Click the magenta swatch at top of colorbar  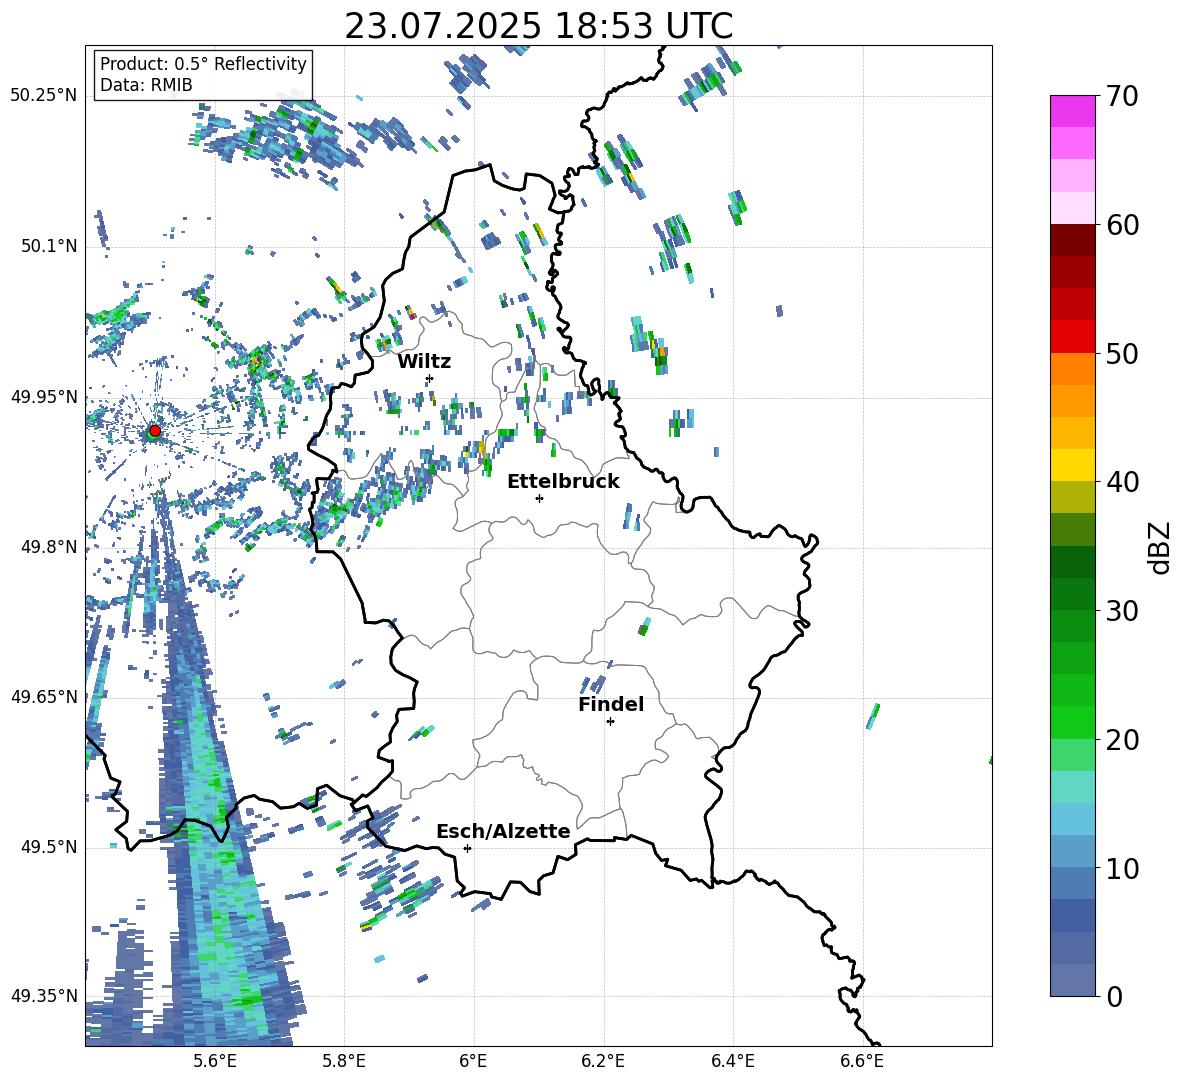pyautogui.click(x=1072, y=111)
